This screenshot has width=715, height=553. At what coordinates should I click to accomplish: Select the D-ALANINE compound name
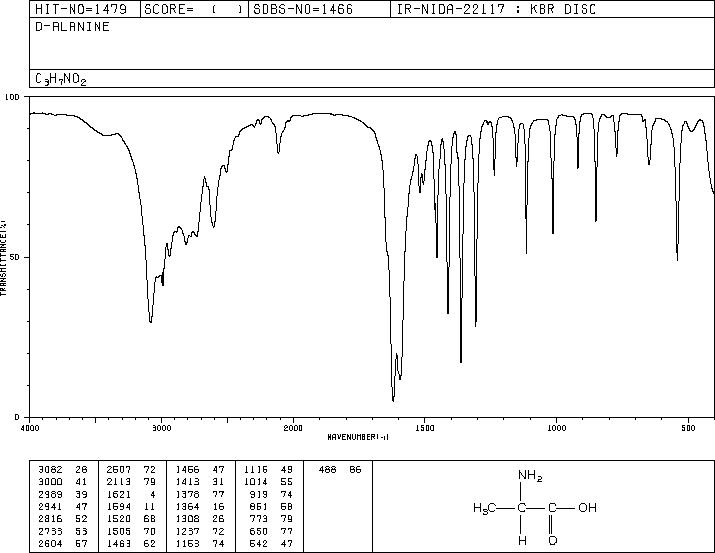click(72, 27)
